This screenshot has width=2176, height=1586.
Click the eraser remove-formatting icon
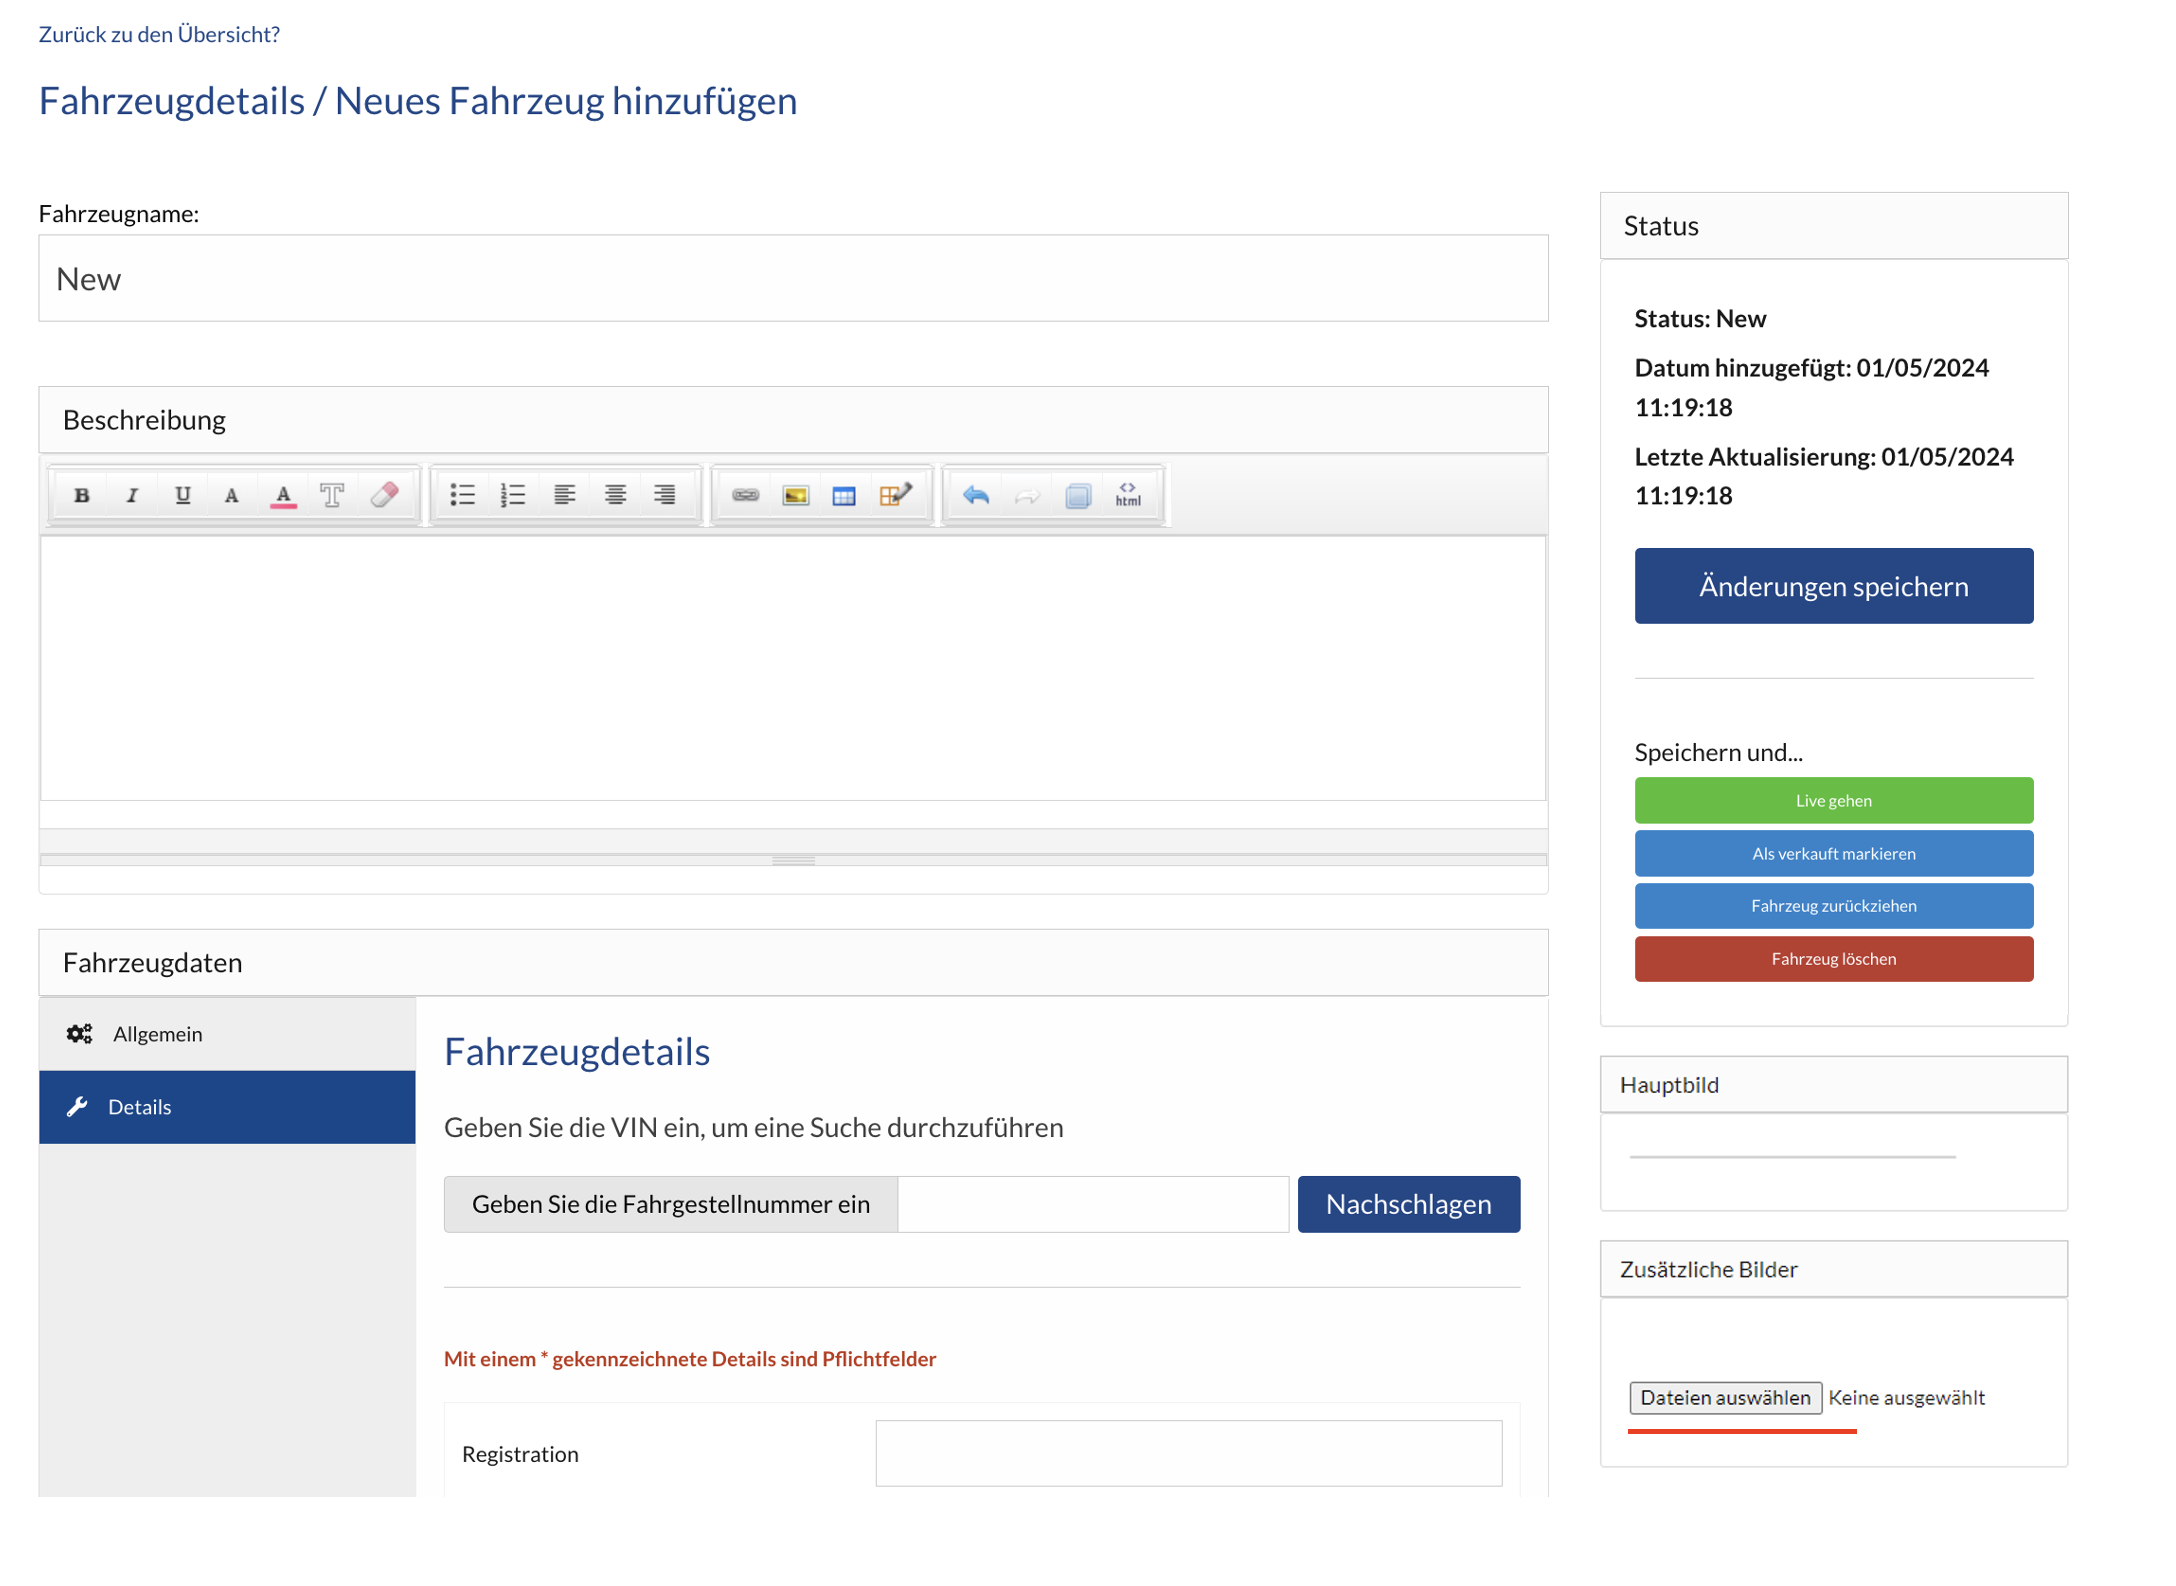(x=384, y=495)
